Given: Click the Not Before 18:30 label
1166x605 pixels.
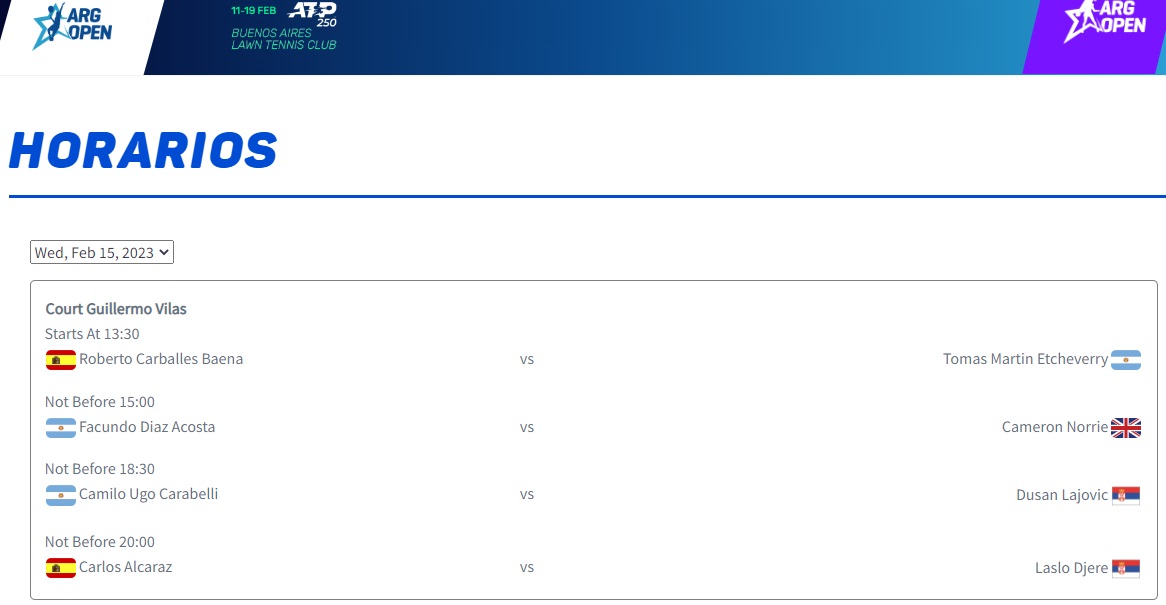Looking at the screenshot, I should (x=100, y=468).
